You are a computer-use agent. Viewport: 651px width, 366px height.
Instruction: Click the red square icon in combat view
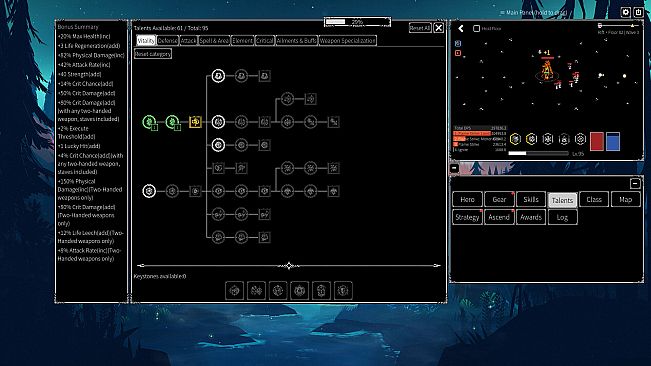(x=458, y=53)
